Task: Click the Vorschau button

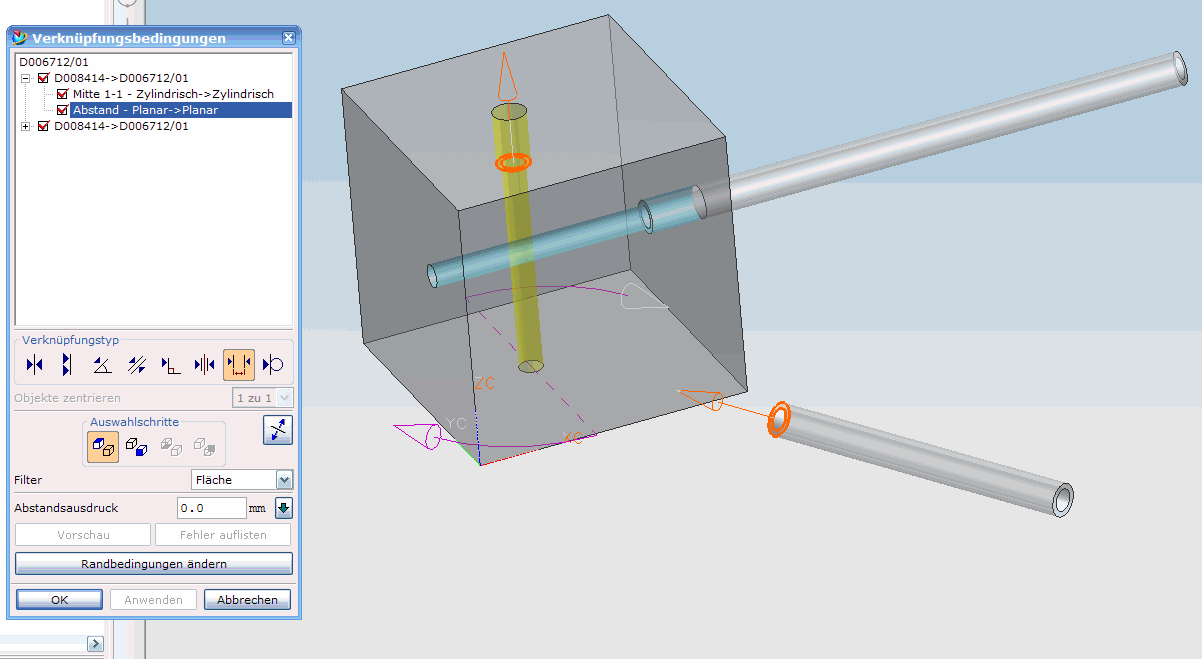Action: 83,535
